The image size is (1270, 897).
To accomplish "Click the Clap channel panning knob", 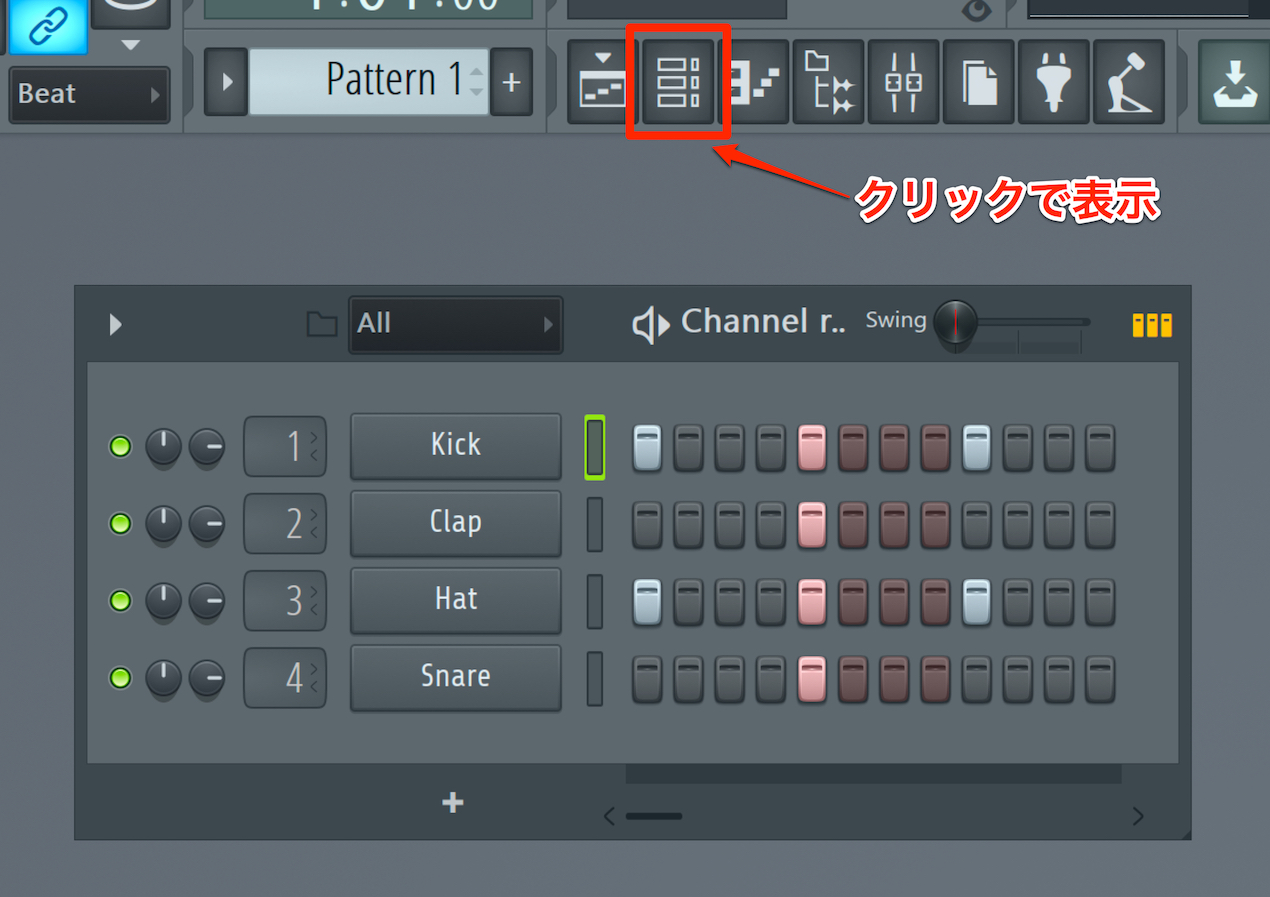I will click(x=163, y=524).
